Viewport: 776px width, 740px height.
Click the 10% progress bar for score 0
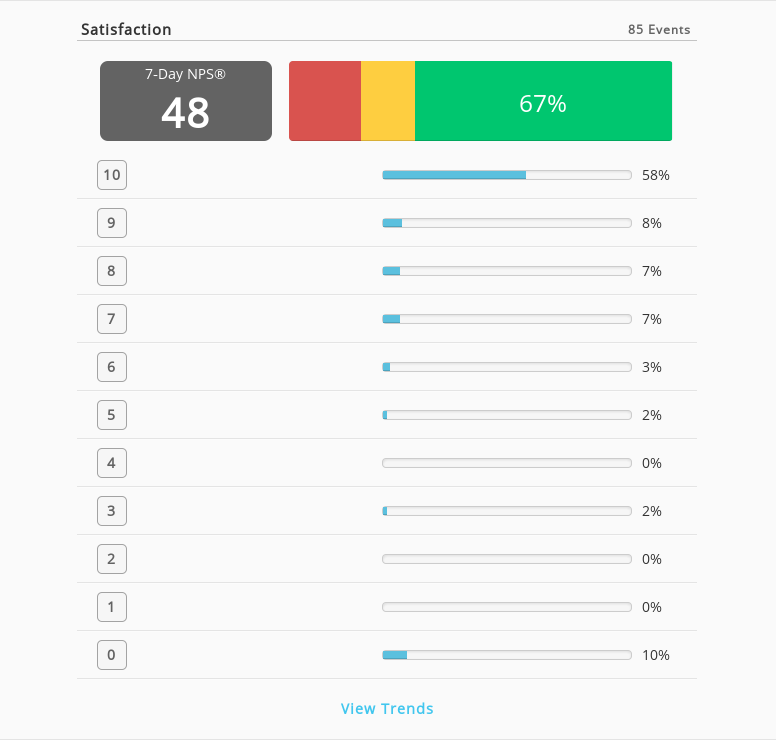tap(507, 655)
